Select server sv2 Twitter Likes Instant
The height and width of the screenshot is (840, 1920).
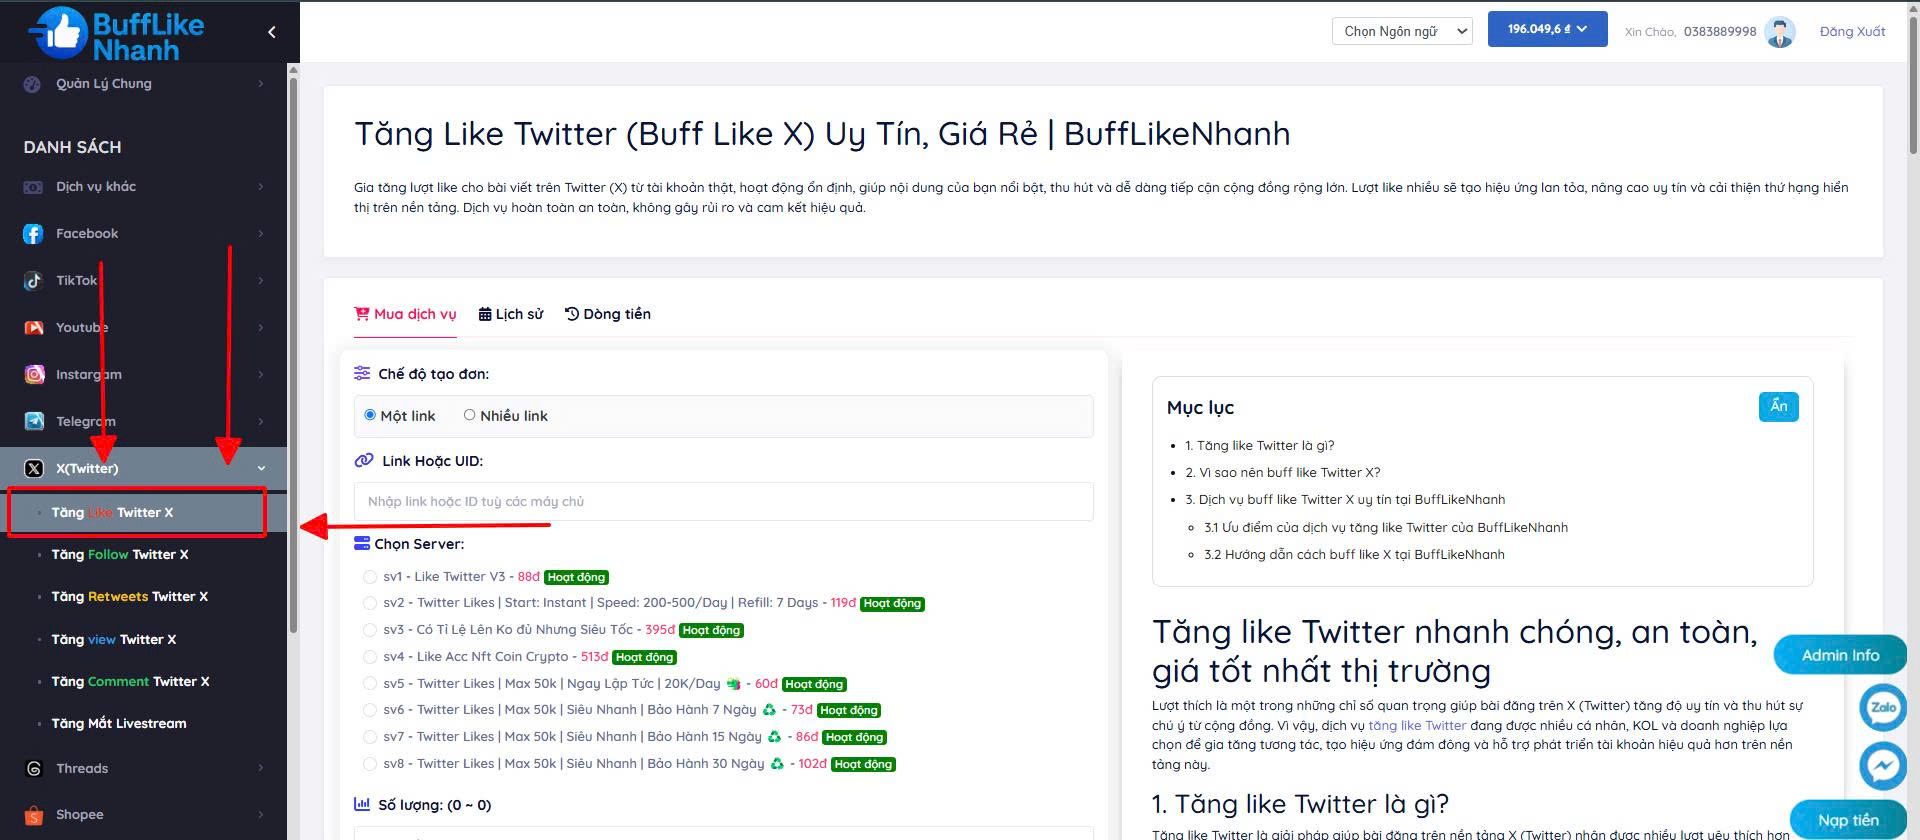pos(370,603)
